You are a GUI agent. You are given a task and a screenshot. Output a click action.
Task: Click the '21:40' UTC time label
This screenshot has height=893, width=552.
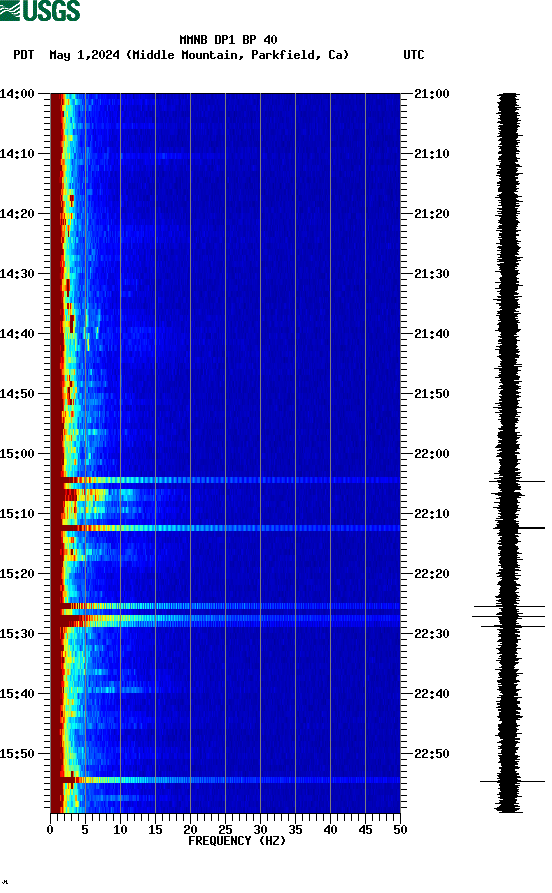click(432, 334)
